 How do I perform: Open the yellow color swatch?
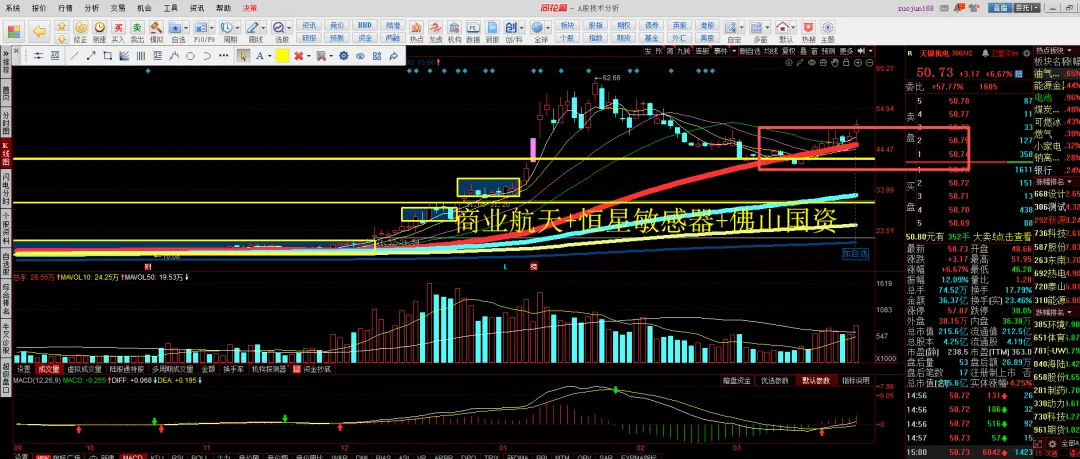point(282,56)
